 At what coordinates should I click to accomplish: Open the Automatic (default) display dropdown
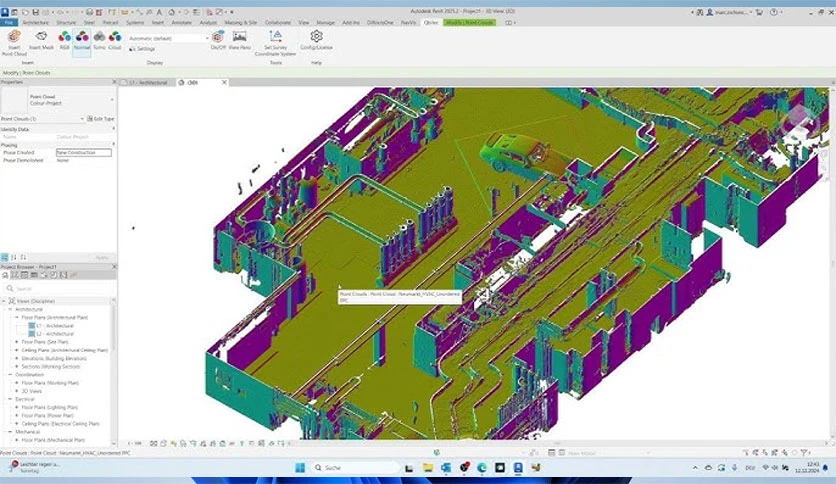pyautogui.click(x=168, y=38)
